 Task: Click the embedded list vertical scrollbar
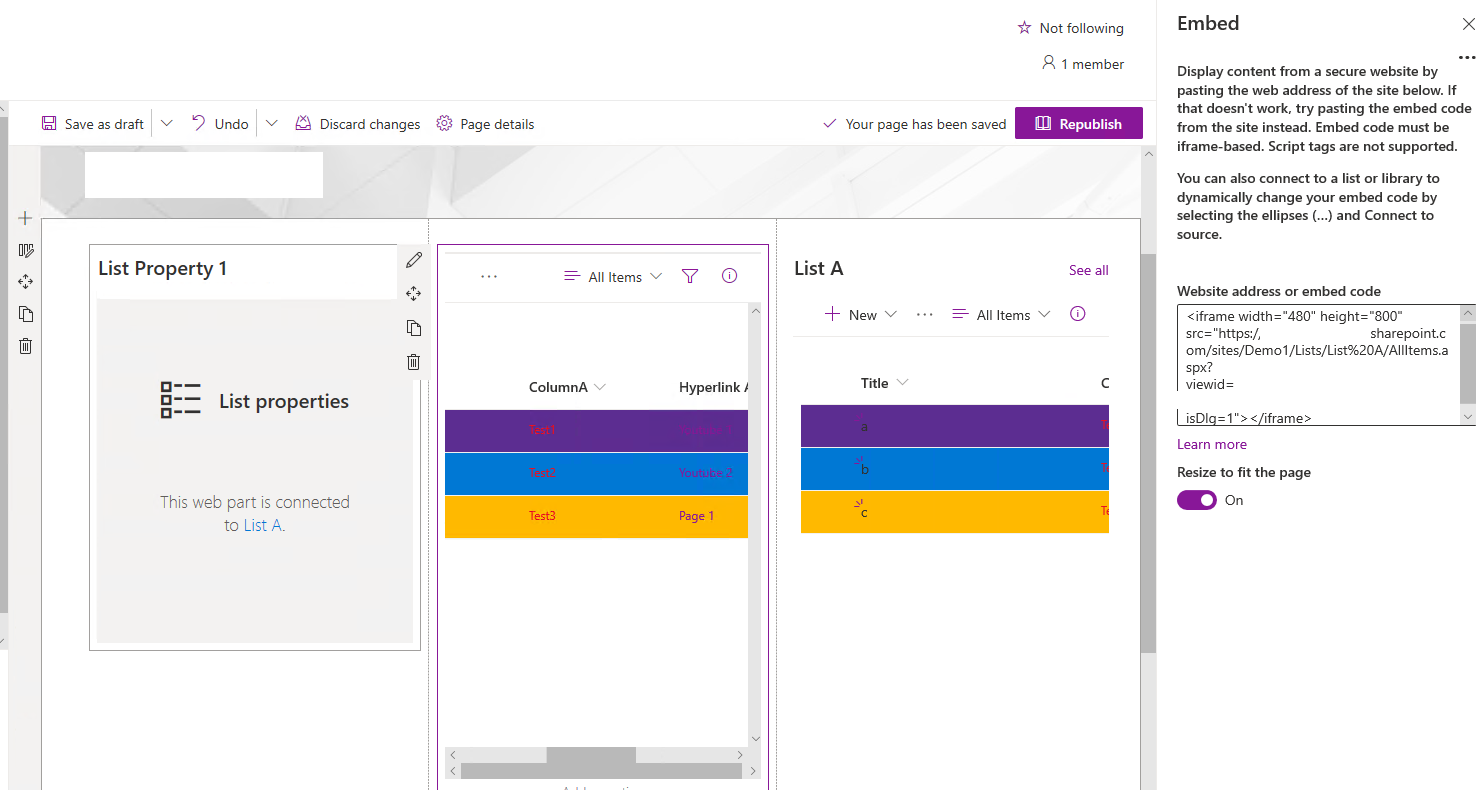(x=755, y=525)
